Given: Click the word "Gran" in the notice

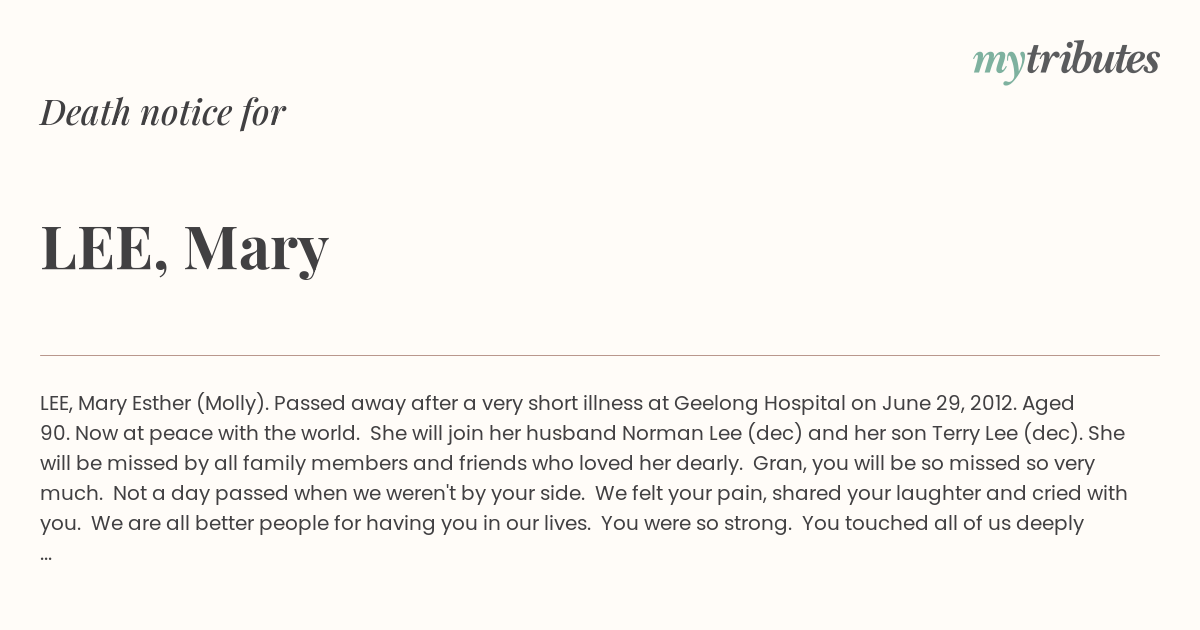Looking at the screenshot, I should [x=776, y=464].
